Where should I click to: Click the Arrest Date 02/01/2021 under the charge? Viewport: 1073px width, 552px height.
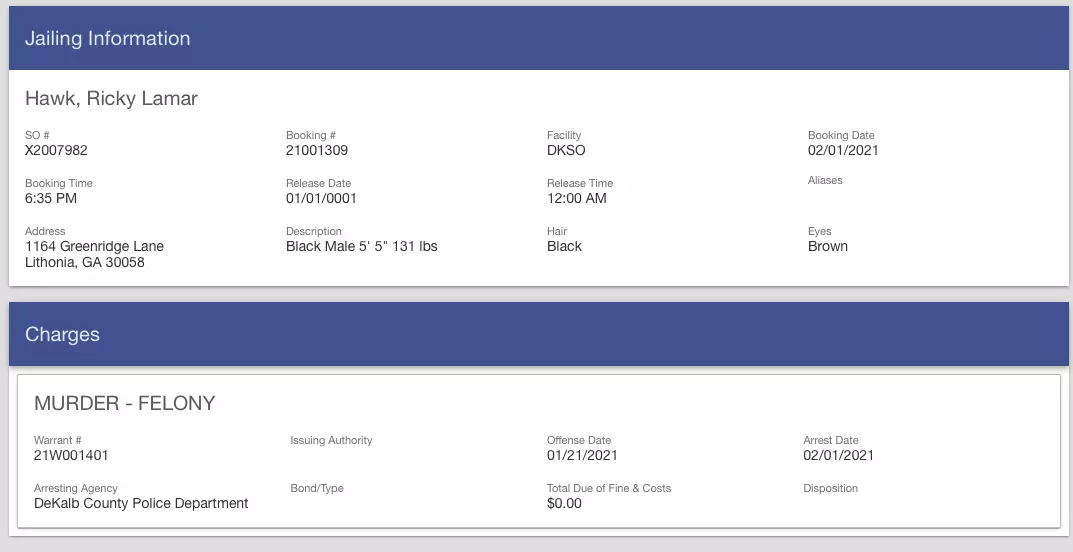click(839, 456)
